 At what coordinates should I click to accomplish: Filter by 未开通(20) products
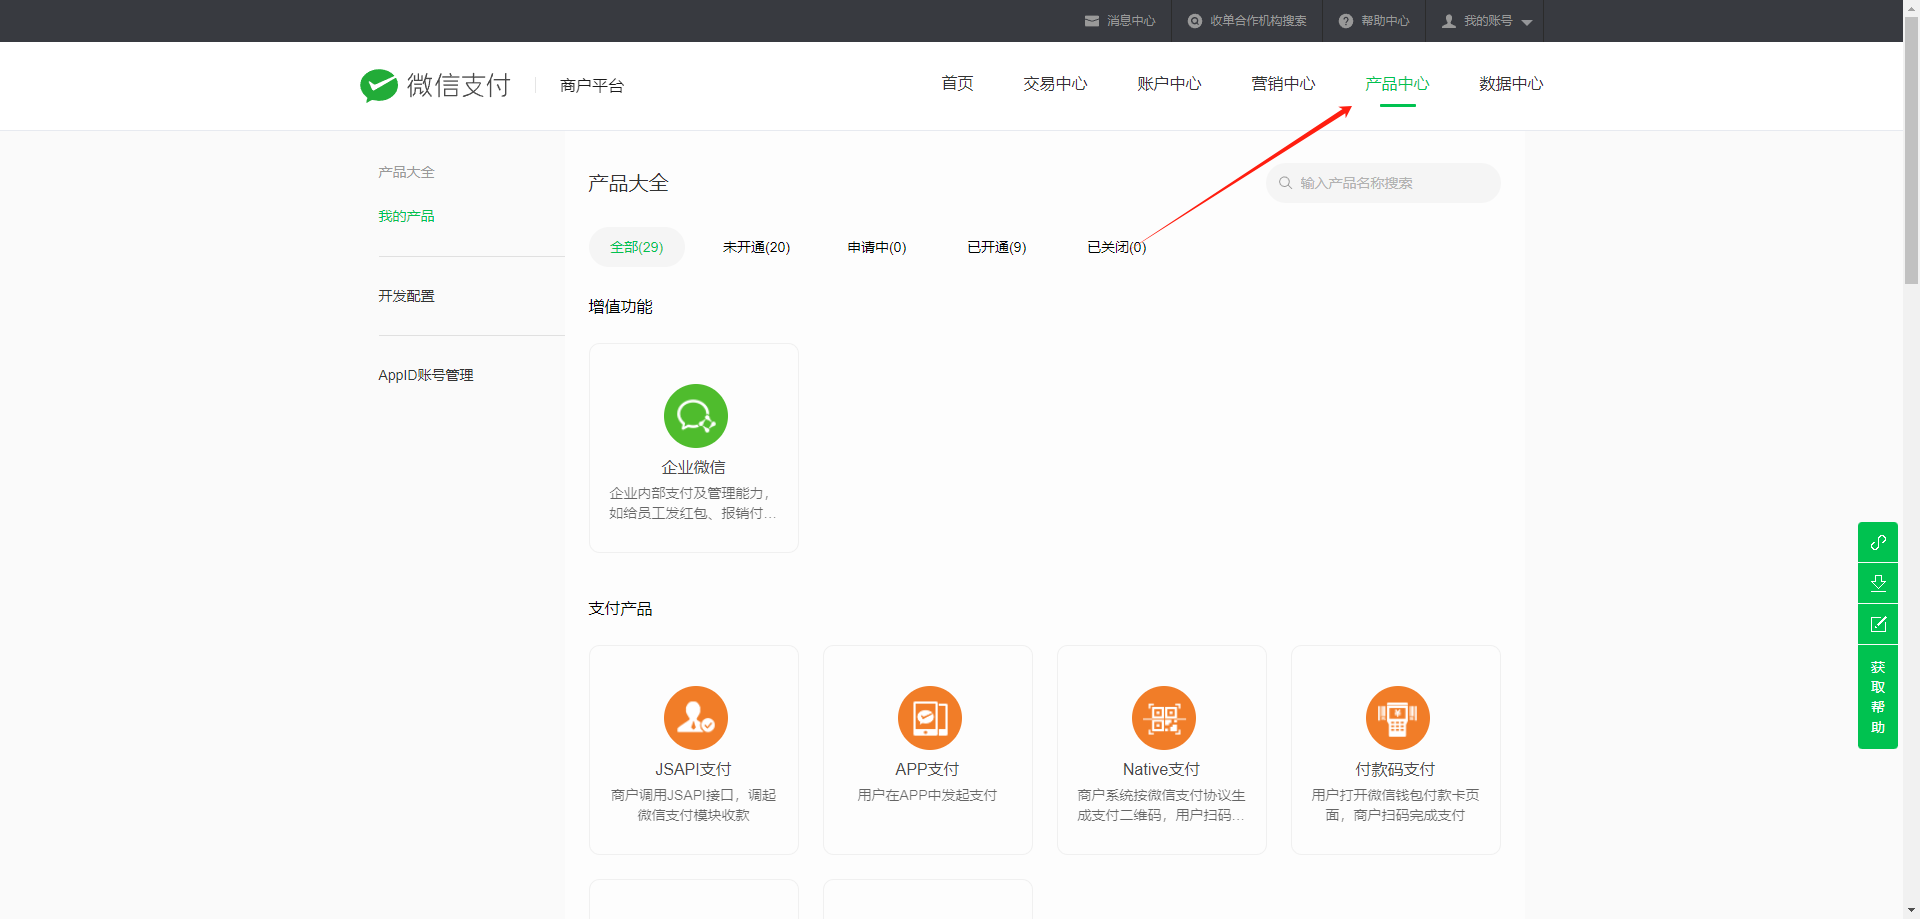(756, 247)
